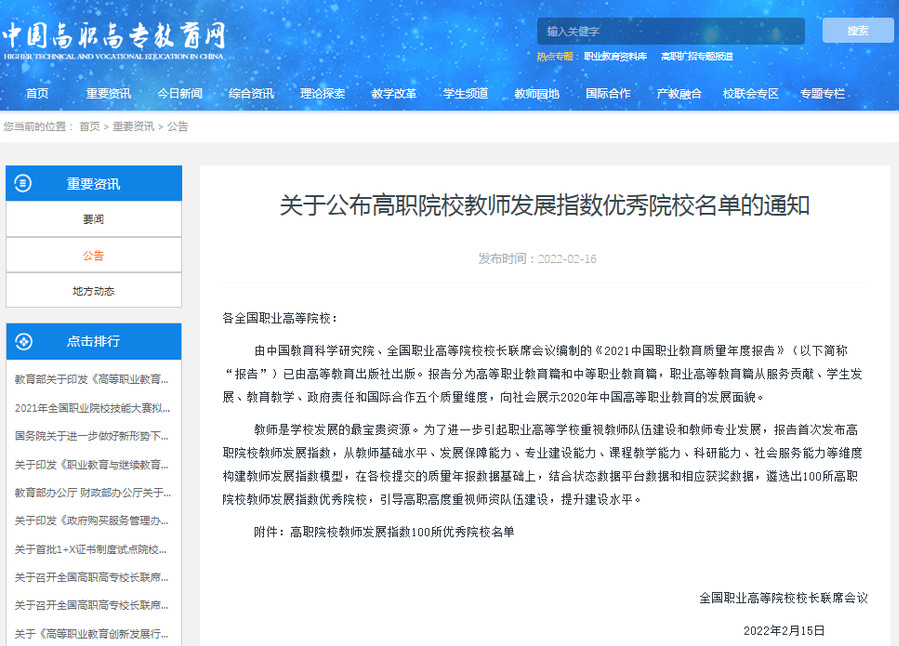899x646 pixels.
Task: Click the ranking icon beside 点击排行
Action: point(24,341)
